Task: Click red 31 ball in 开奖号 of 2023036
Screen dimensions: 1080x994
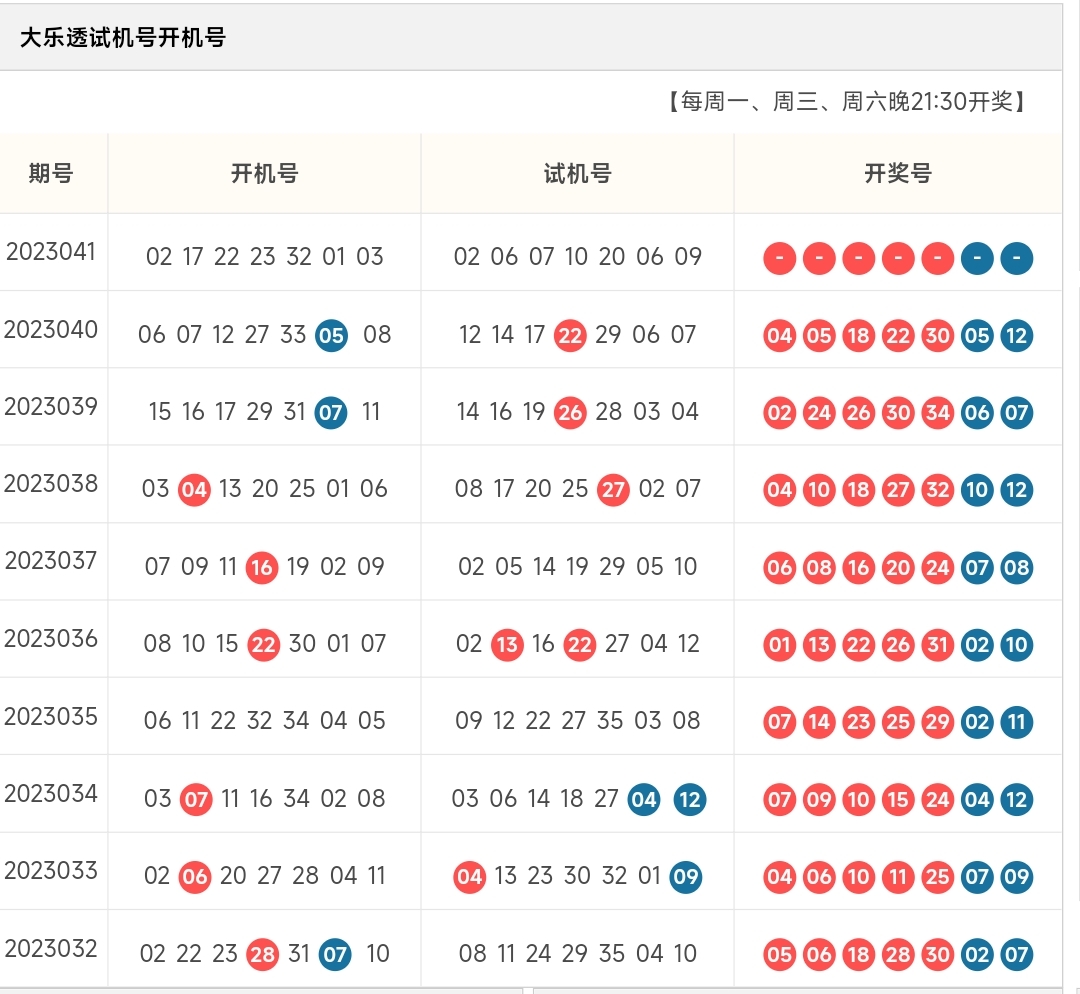Action: click(937, 645)
